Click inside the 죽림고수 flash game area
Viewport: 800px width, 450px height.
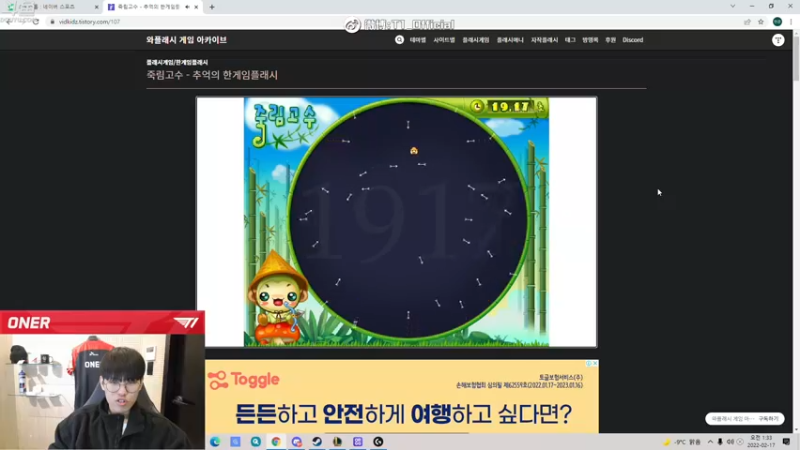pos(396,222)
